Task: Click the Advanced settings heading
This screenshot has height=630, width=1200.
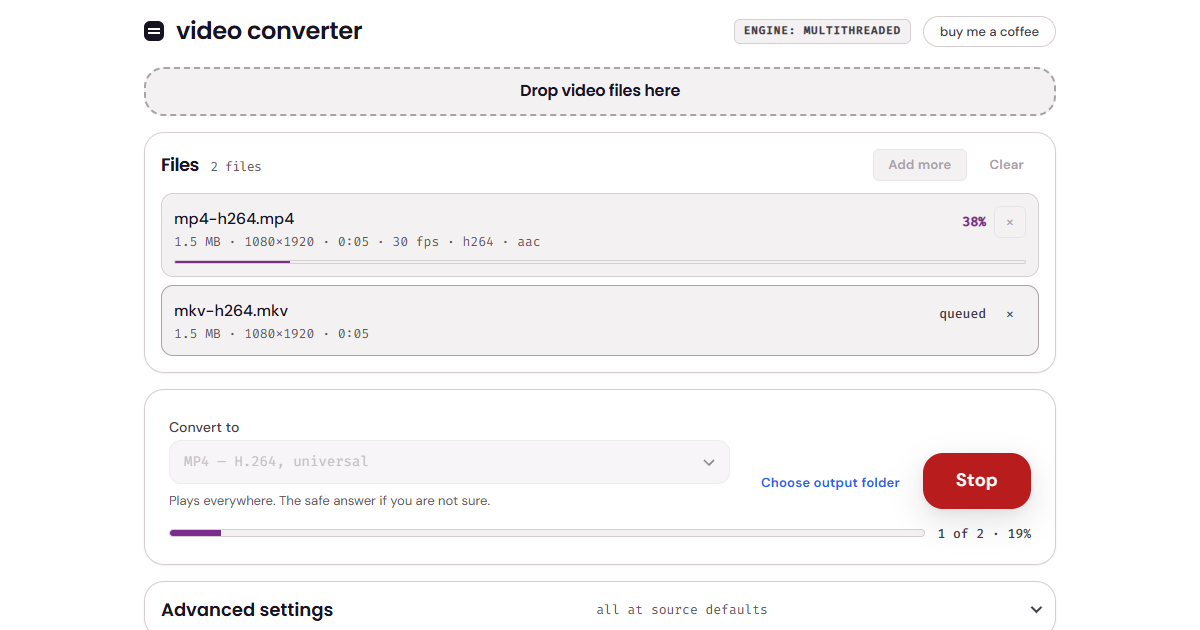Action: (247, 610)
